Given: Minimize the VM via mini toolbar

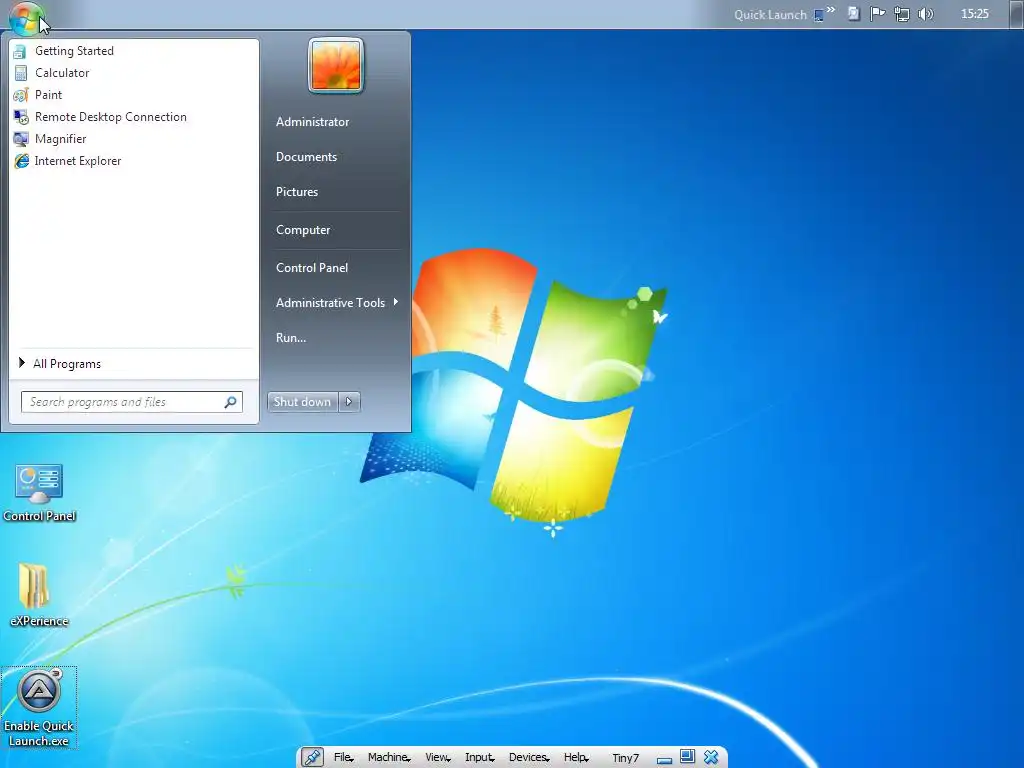Looking at the screenshot, I should [x=664, y=760].
